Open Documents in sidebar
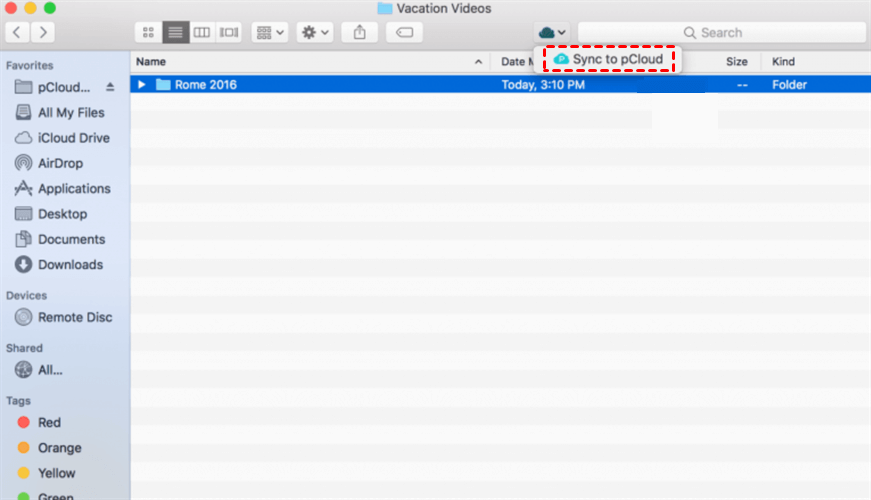The image size is (871, 500). tap(60, 239)
